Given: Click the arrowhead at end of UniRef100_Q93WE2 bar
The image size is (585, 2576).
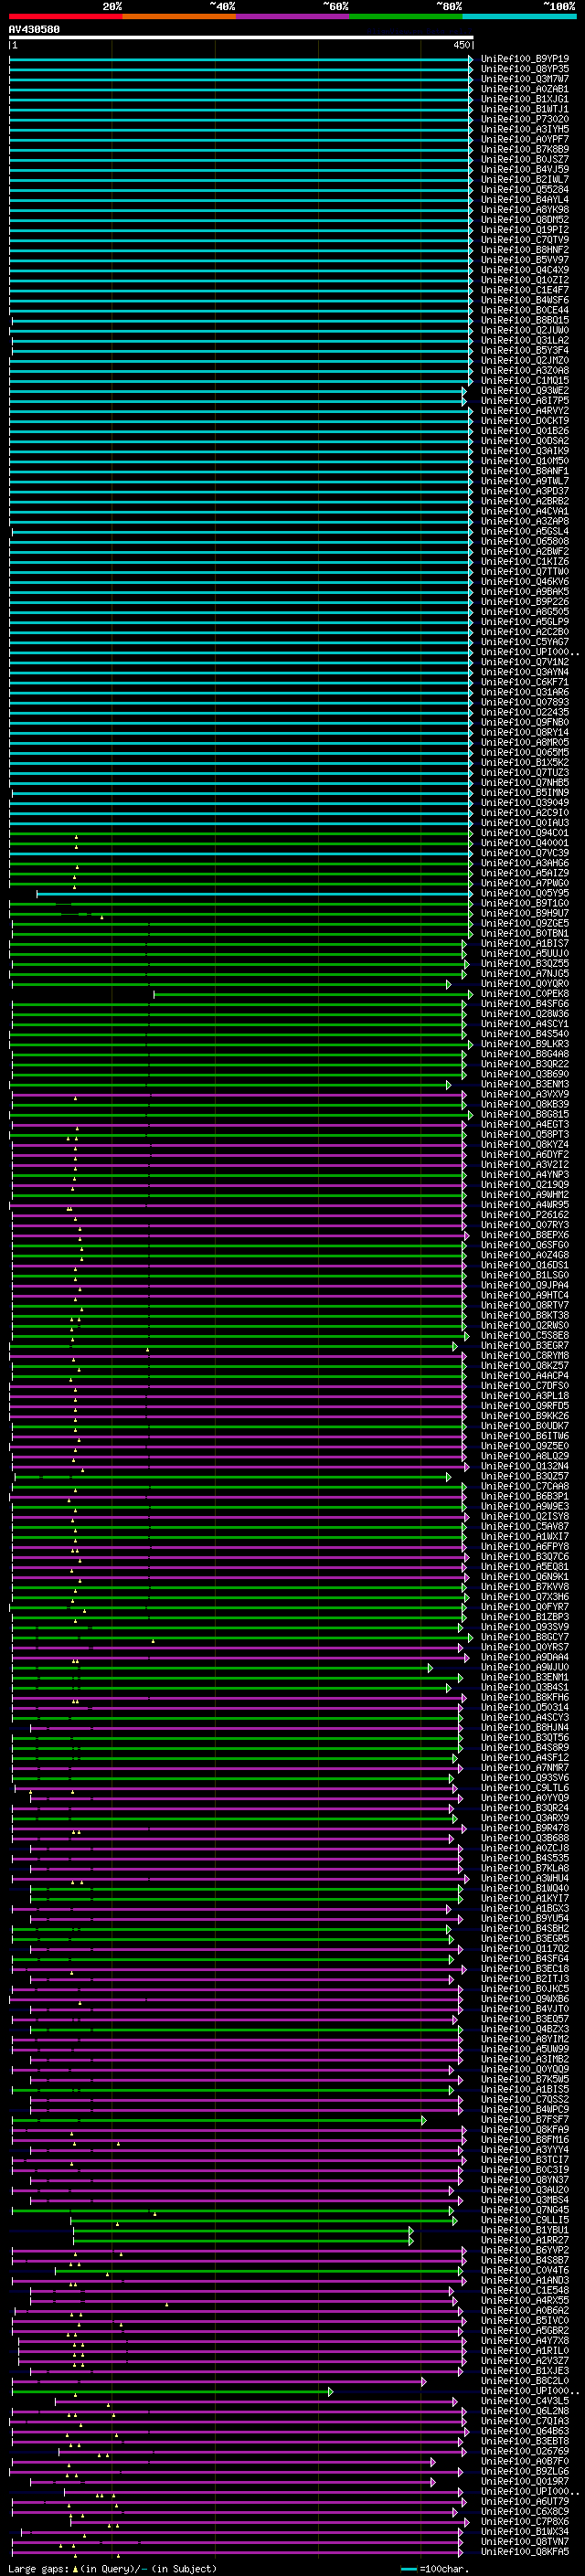Looking at the screenshot, I should (465, 391).
